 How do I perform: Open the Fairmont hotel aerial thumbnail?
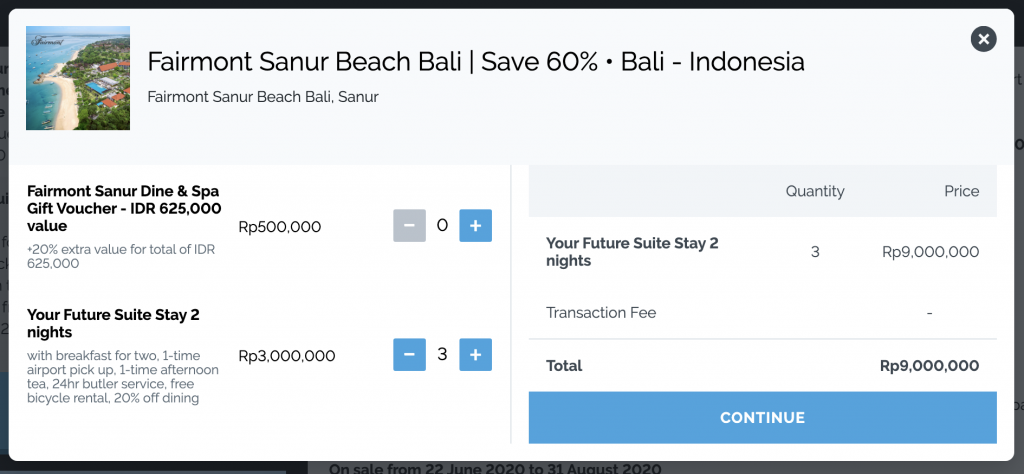pyautogui.click(x=78, y=78)
